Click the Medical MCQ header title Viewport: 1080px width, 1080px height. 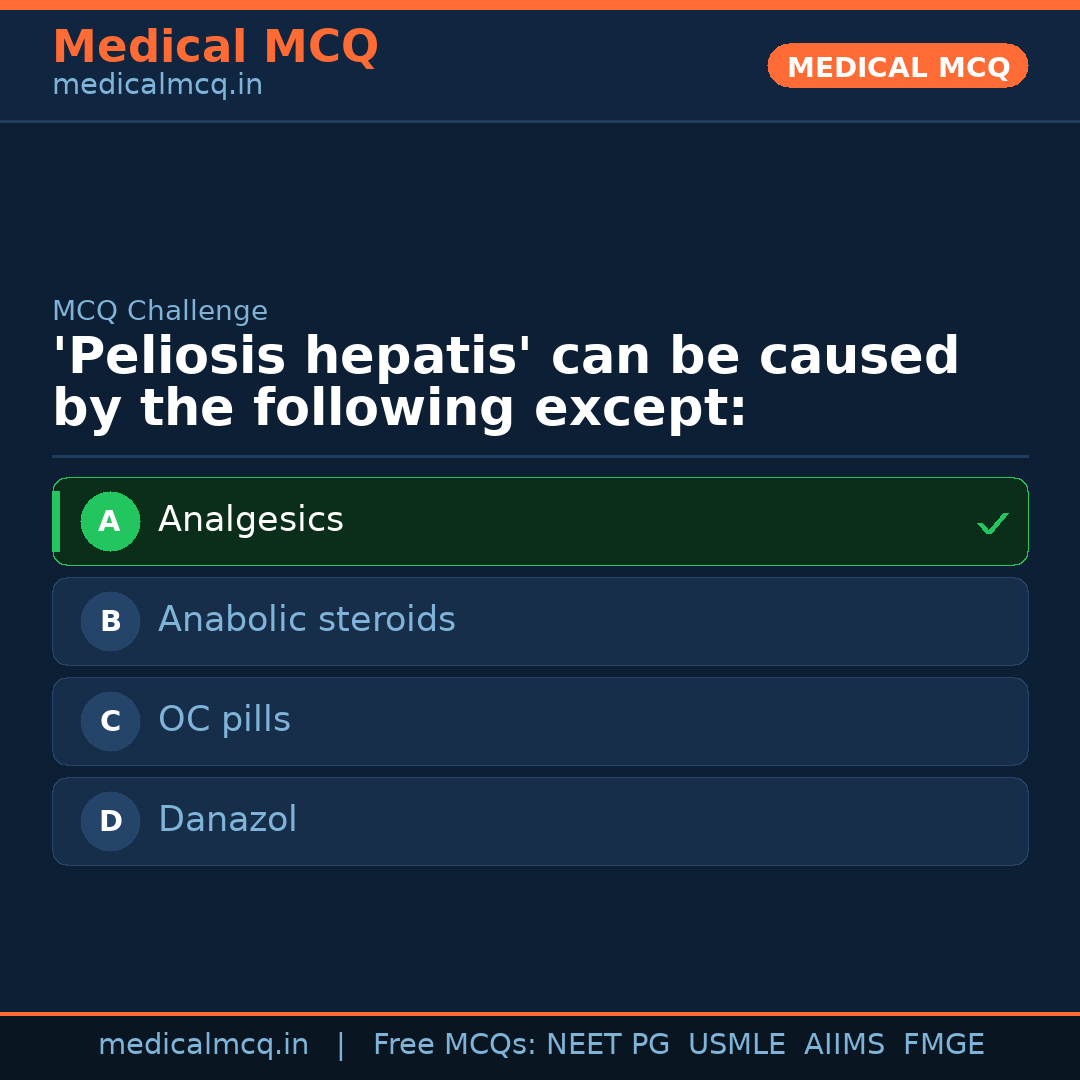pyautogui.click(x=215, y=47)
